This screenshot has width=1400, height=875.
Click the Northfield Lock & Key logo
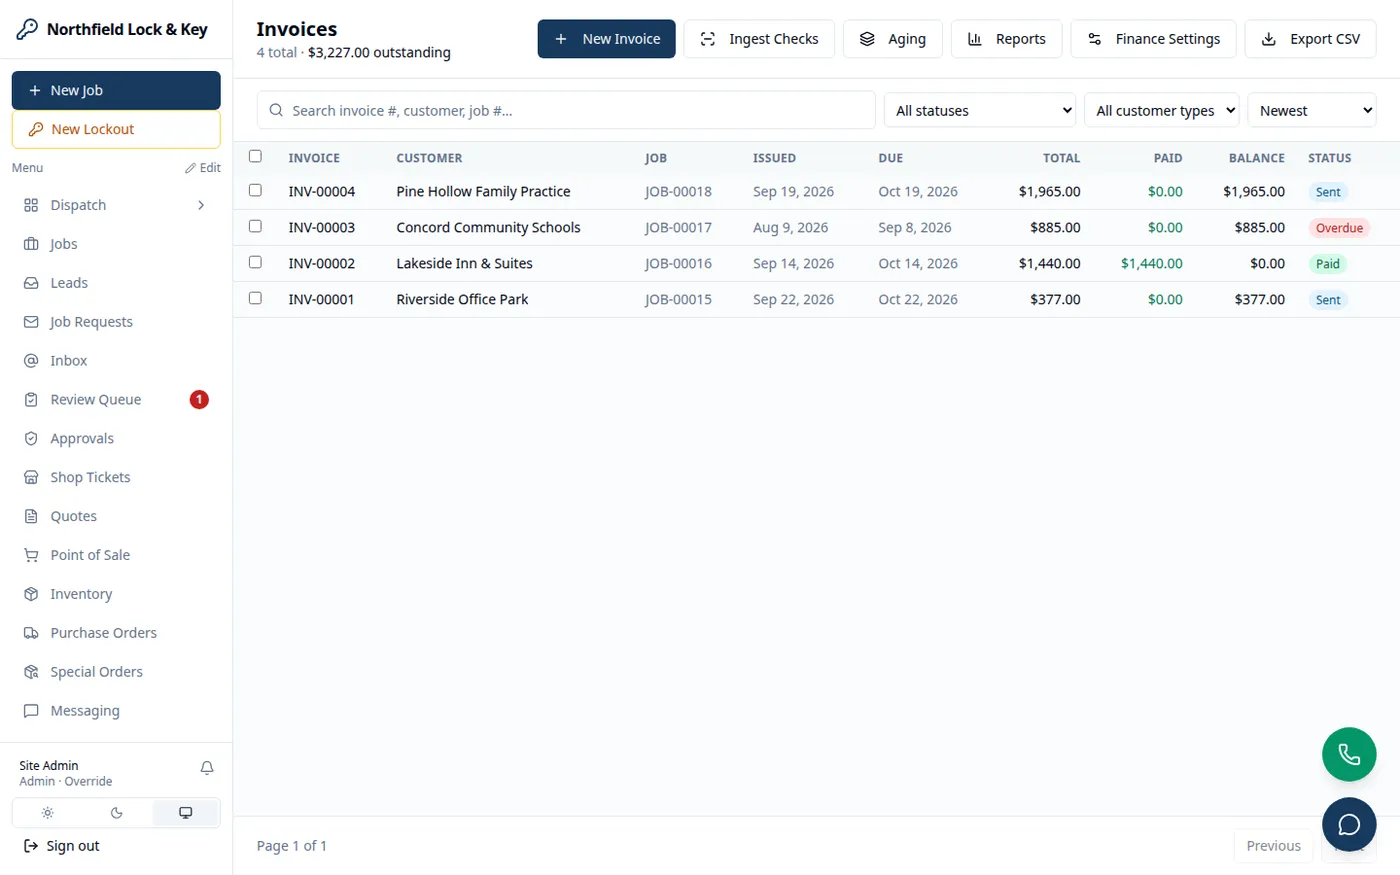(28, 29)
